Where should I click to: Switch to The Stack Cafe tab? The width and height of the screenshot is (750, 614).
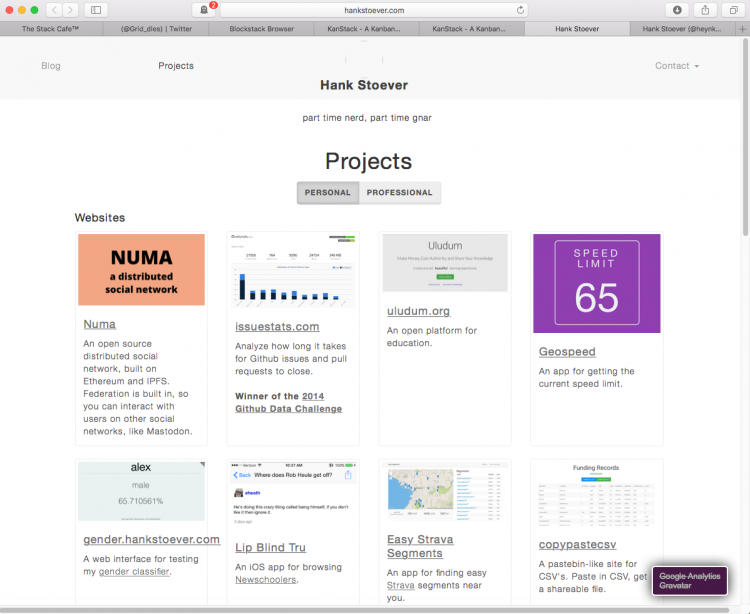click(51, 29)
